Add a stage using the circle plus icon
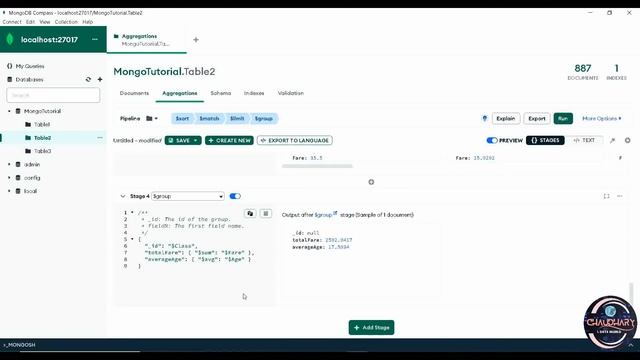The width and height of the screenshot is (640, 360). click(371, 182)
